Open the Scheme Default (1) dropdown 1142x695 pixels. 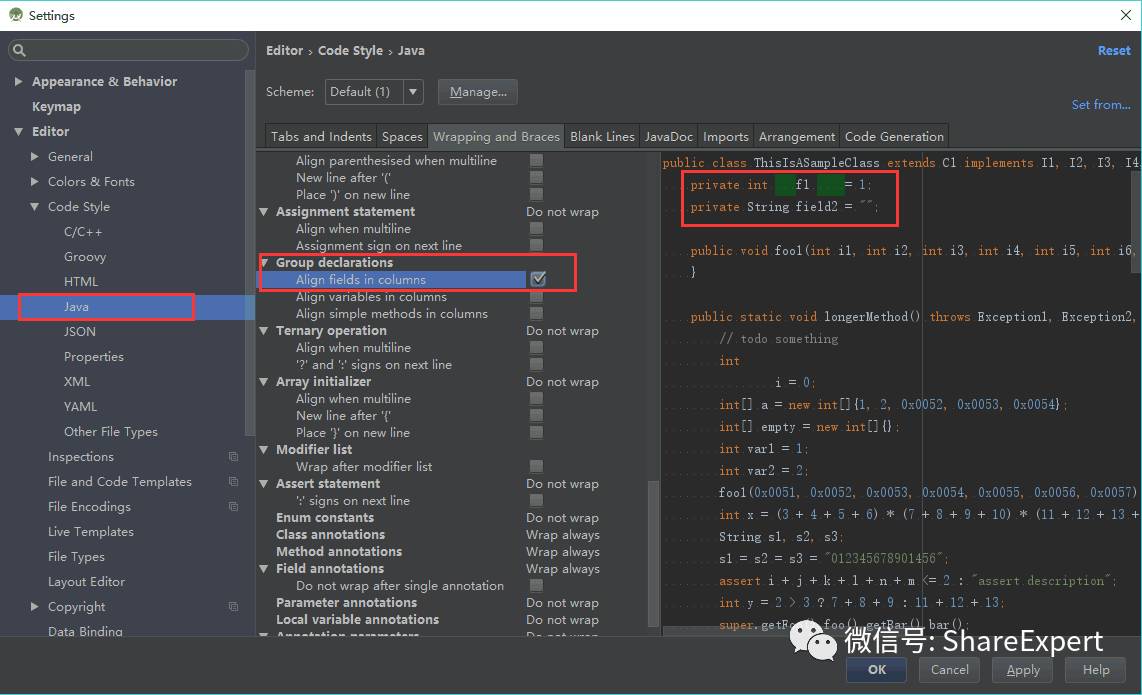point(374,92)
